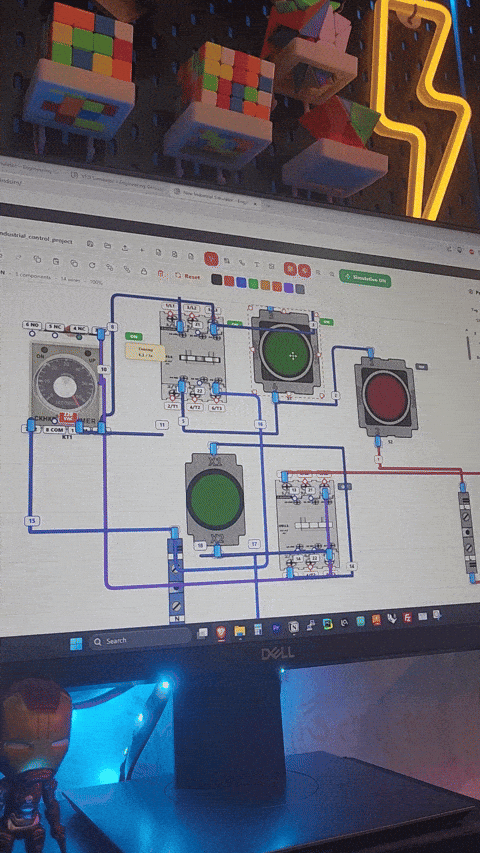The width and height of the screenshot is (480, 853).
Task: Push the green pushbutton with cursor on it
Action: click(286, 353)
